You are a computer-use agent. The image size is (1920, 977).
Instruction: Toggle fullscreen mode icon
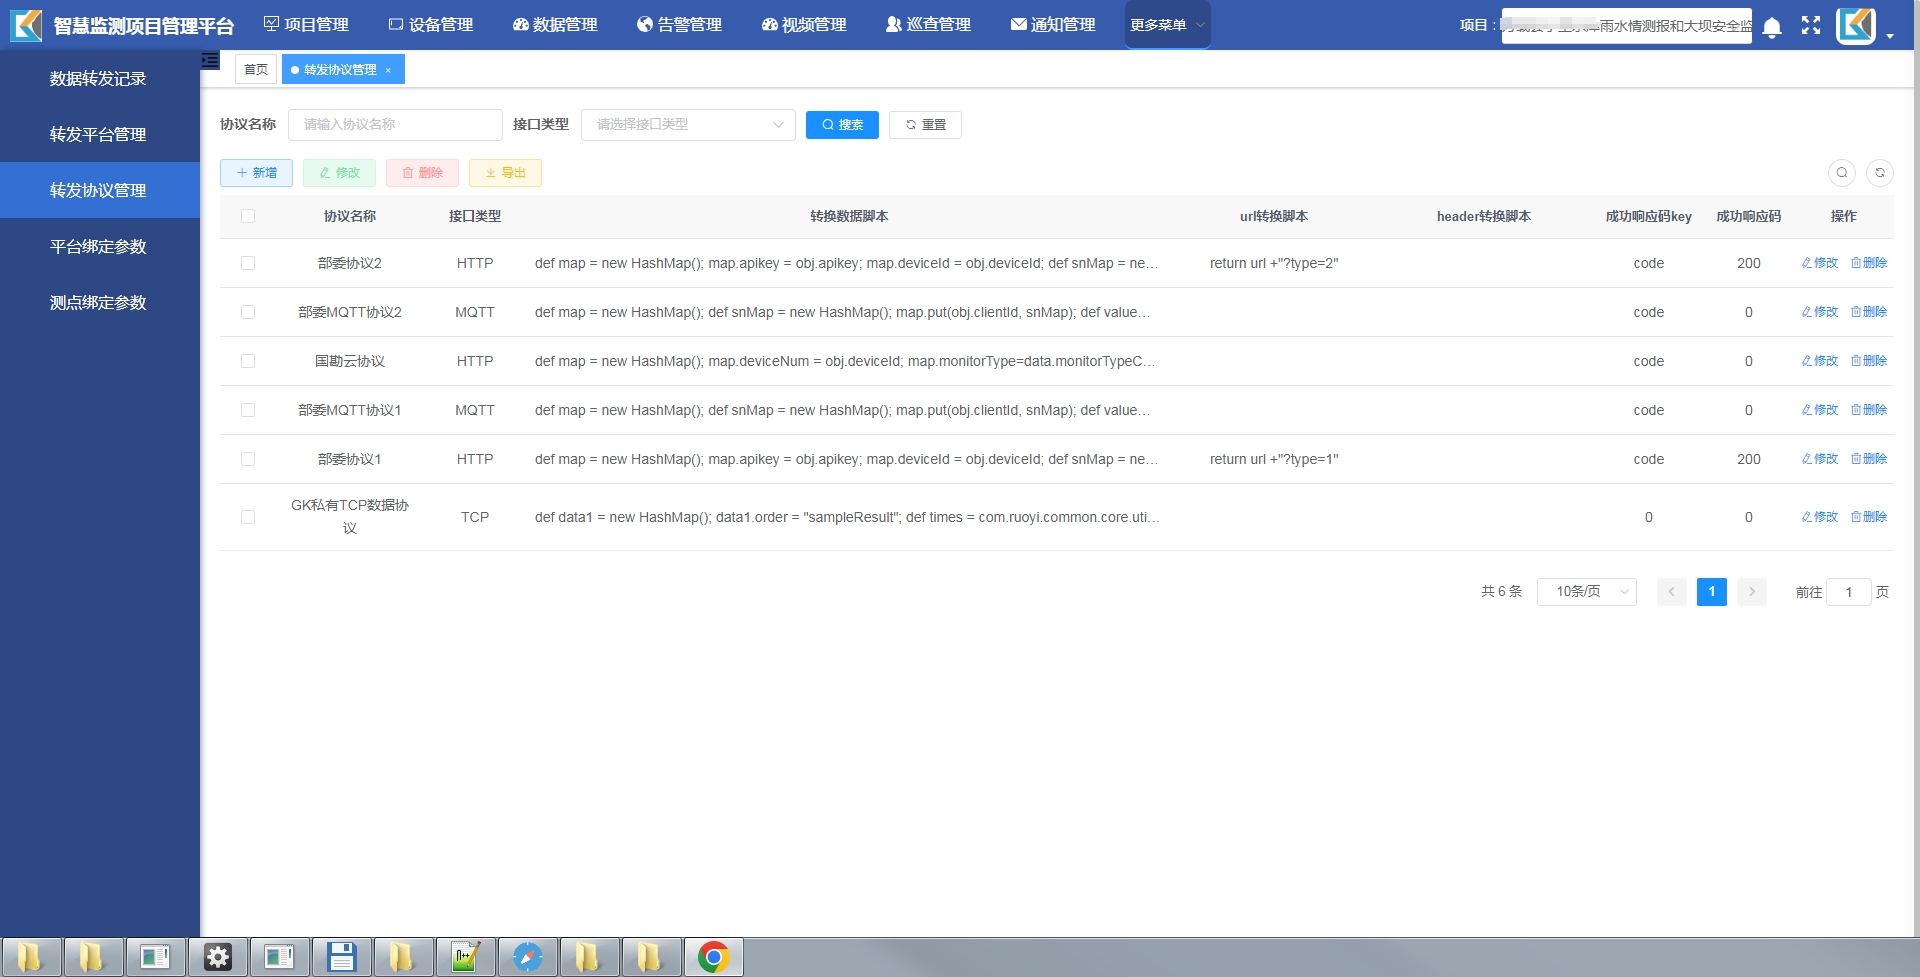(1811, 26)
